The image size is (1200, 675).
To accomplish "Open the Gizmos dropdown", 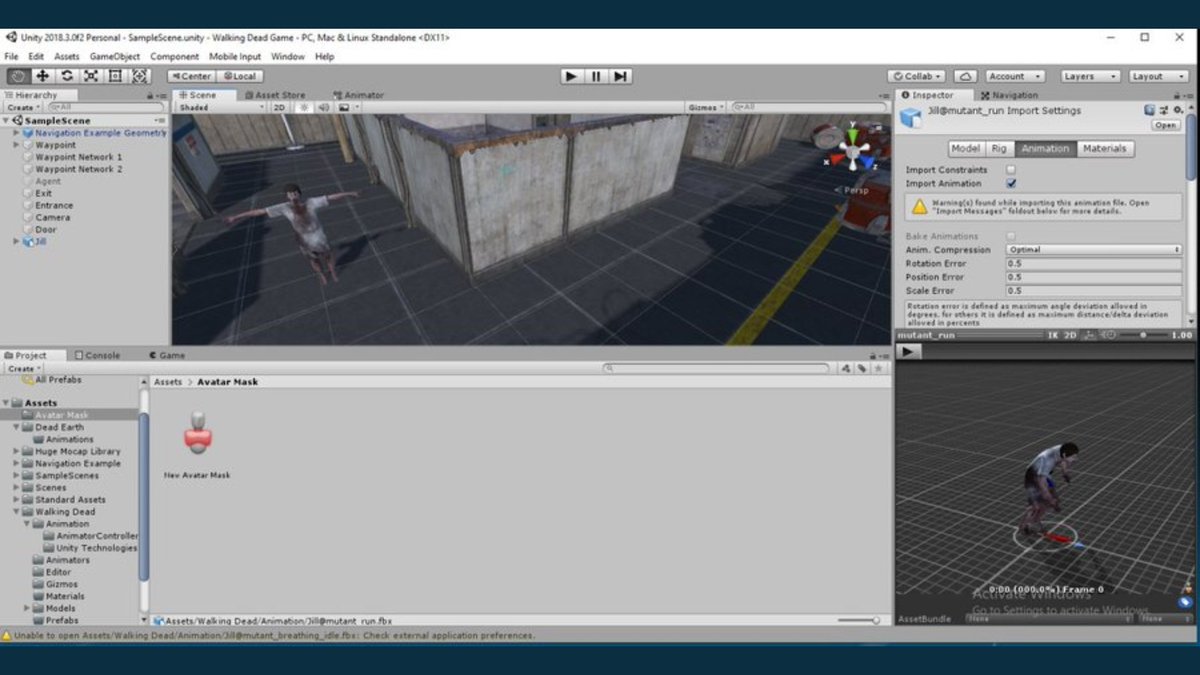I will 705,107.
